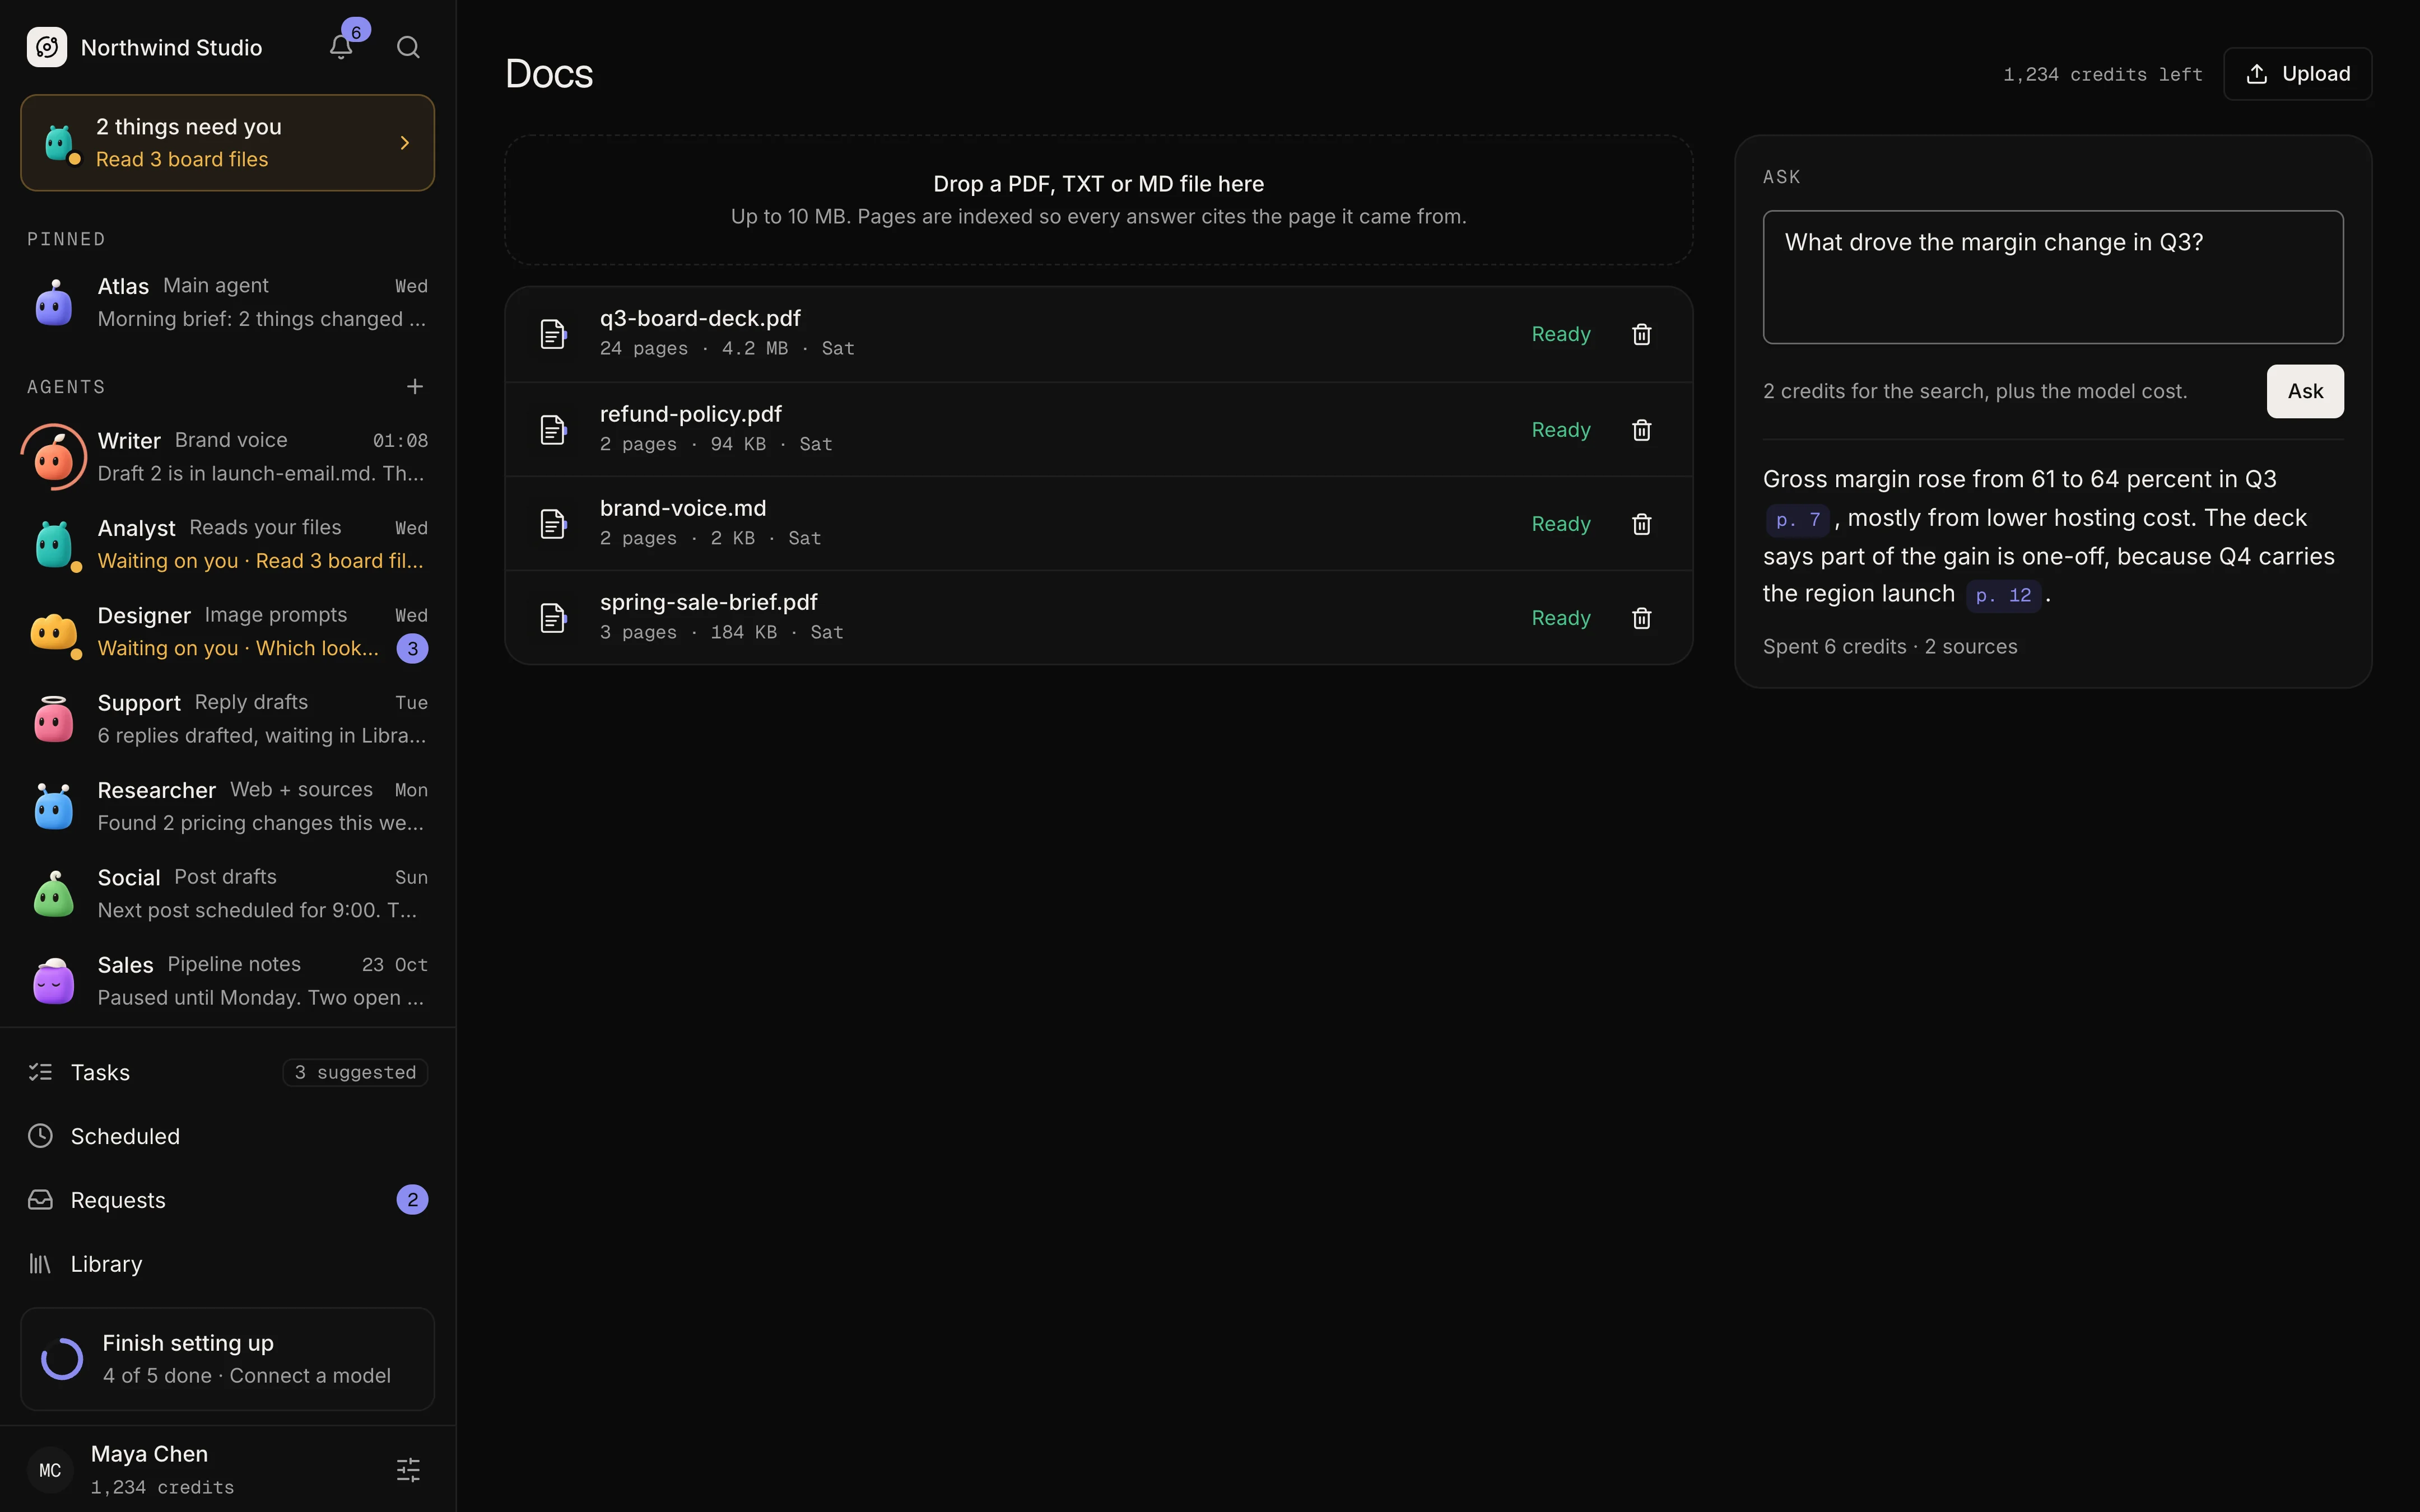Add a new agent with the plus icon

(x=415, y=386)
